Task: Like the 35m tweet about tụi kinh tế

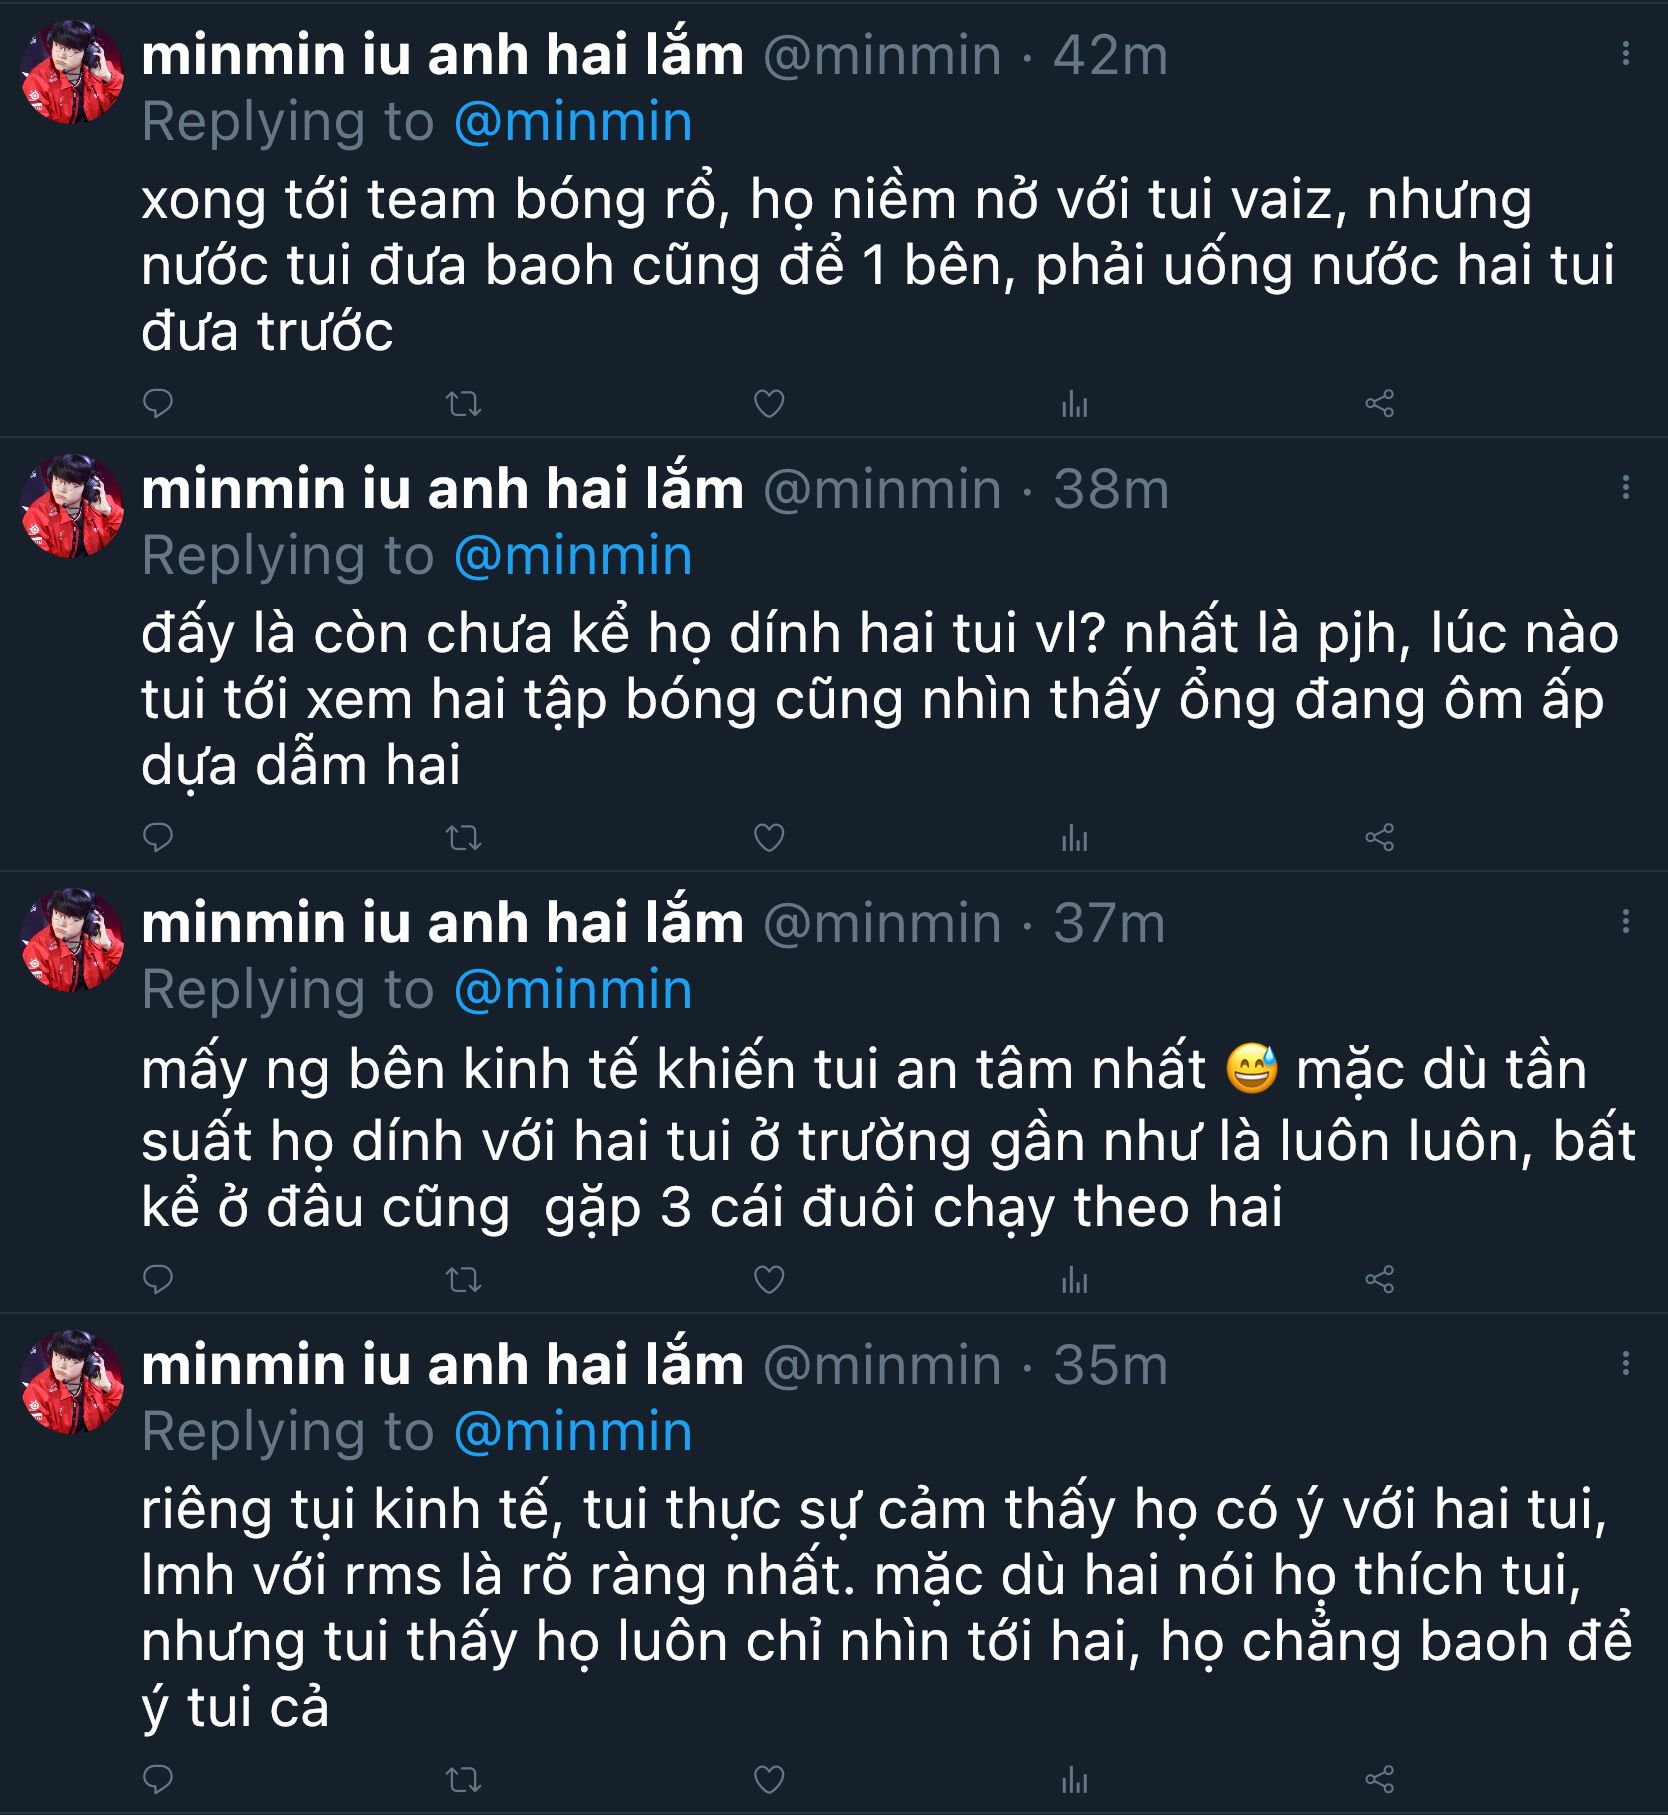Action: click(768, 1779)
